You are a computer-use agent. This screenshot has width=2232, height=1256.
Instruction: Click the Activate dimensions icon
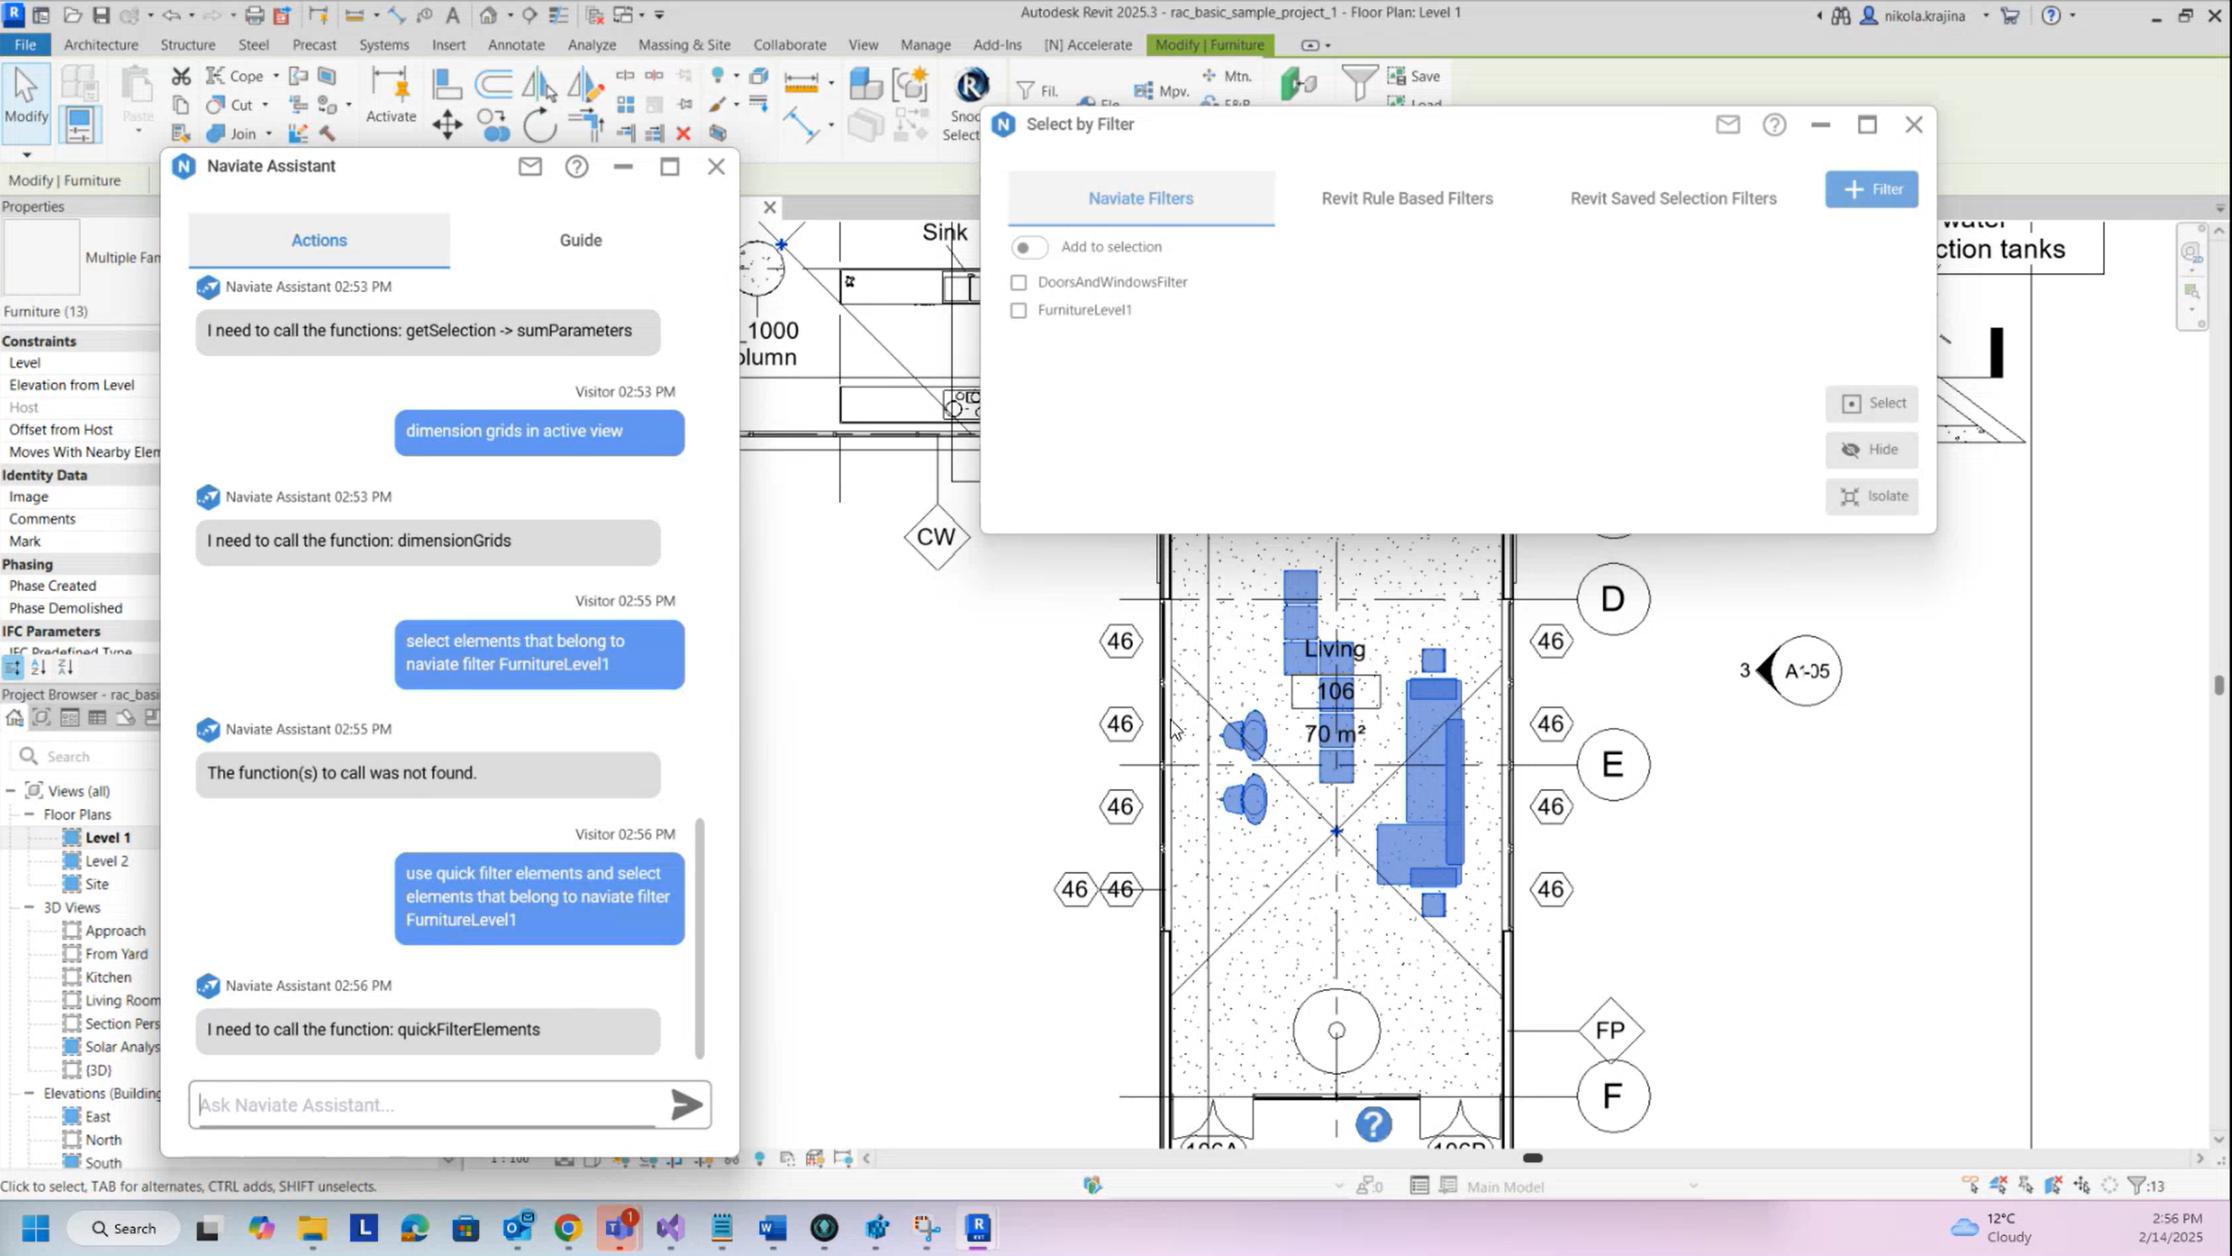pyautogui.click(x=390, y=87)
